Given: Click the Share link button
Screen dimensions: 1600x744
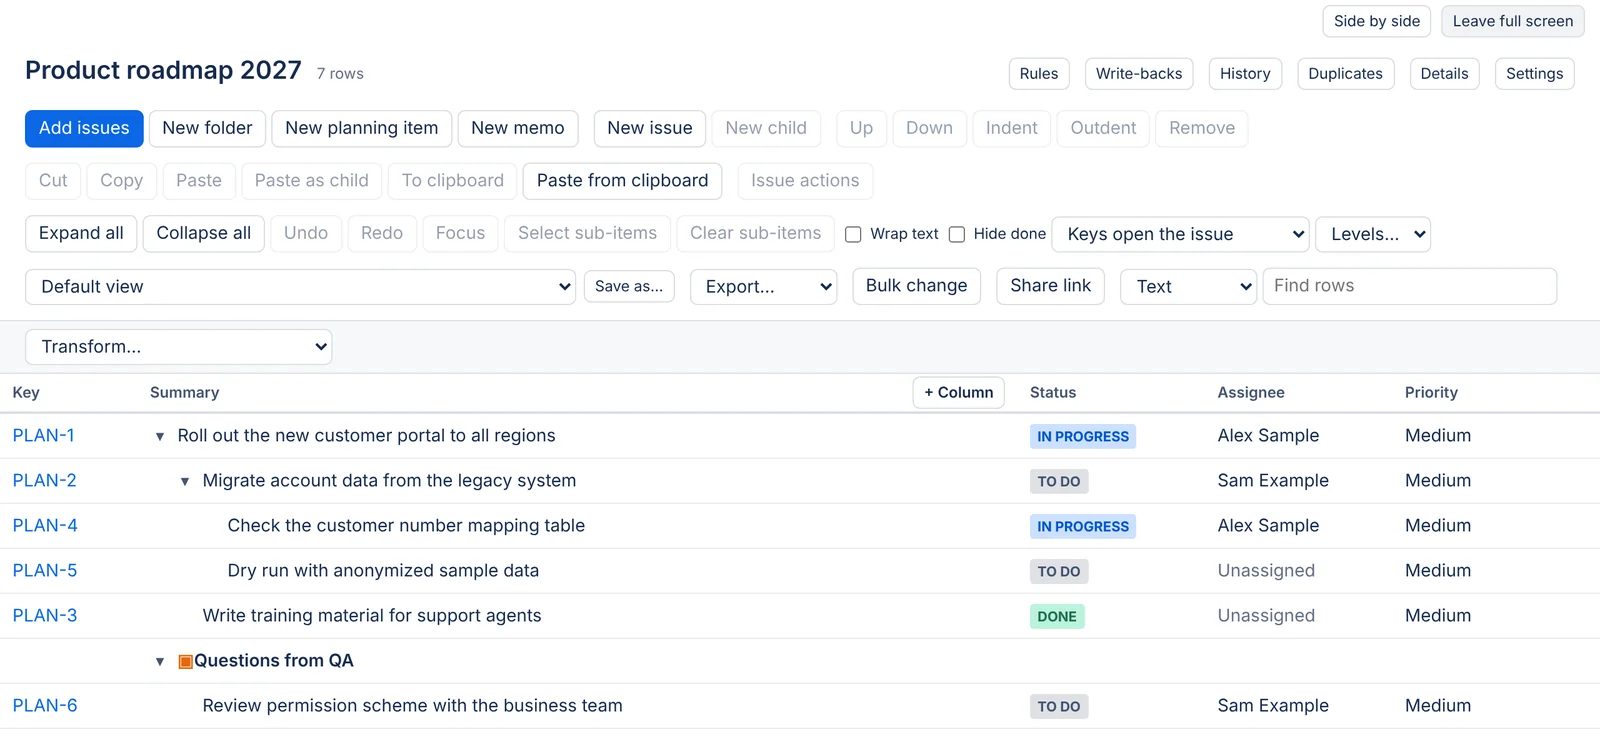Looking at the screenshot, I should [1051, 286].
